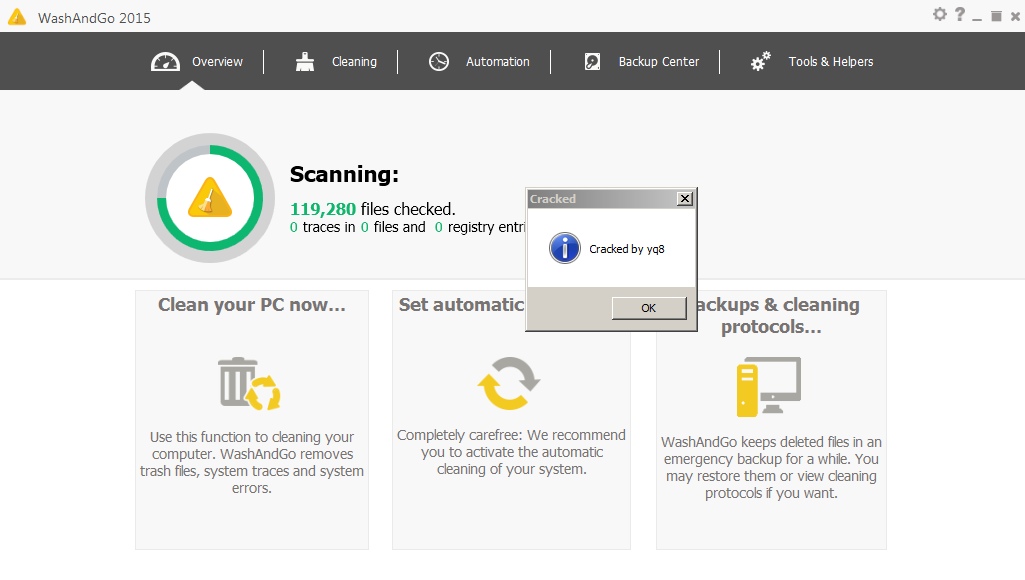Click the Tools & Helpers gears icon
This screenshot has width=1025, height=580.
pyautogui.click(x=760, y=61)
